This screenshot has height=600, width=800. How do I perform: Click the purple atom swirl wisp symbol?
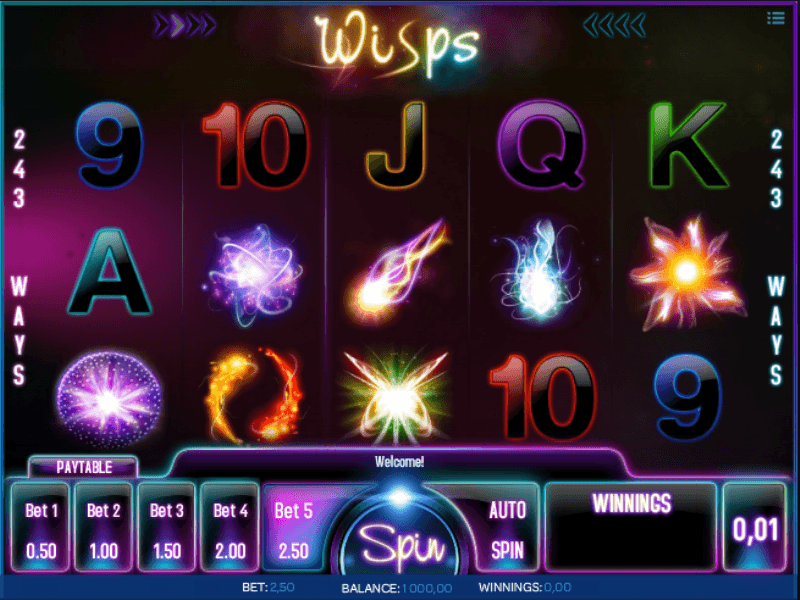click(254, 274)
